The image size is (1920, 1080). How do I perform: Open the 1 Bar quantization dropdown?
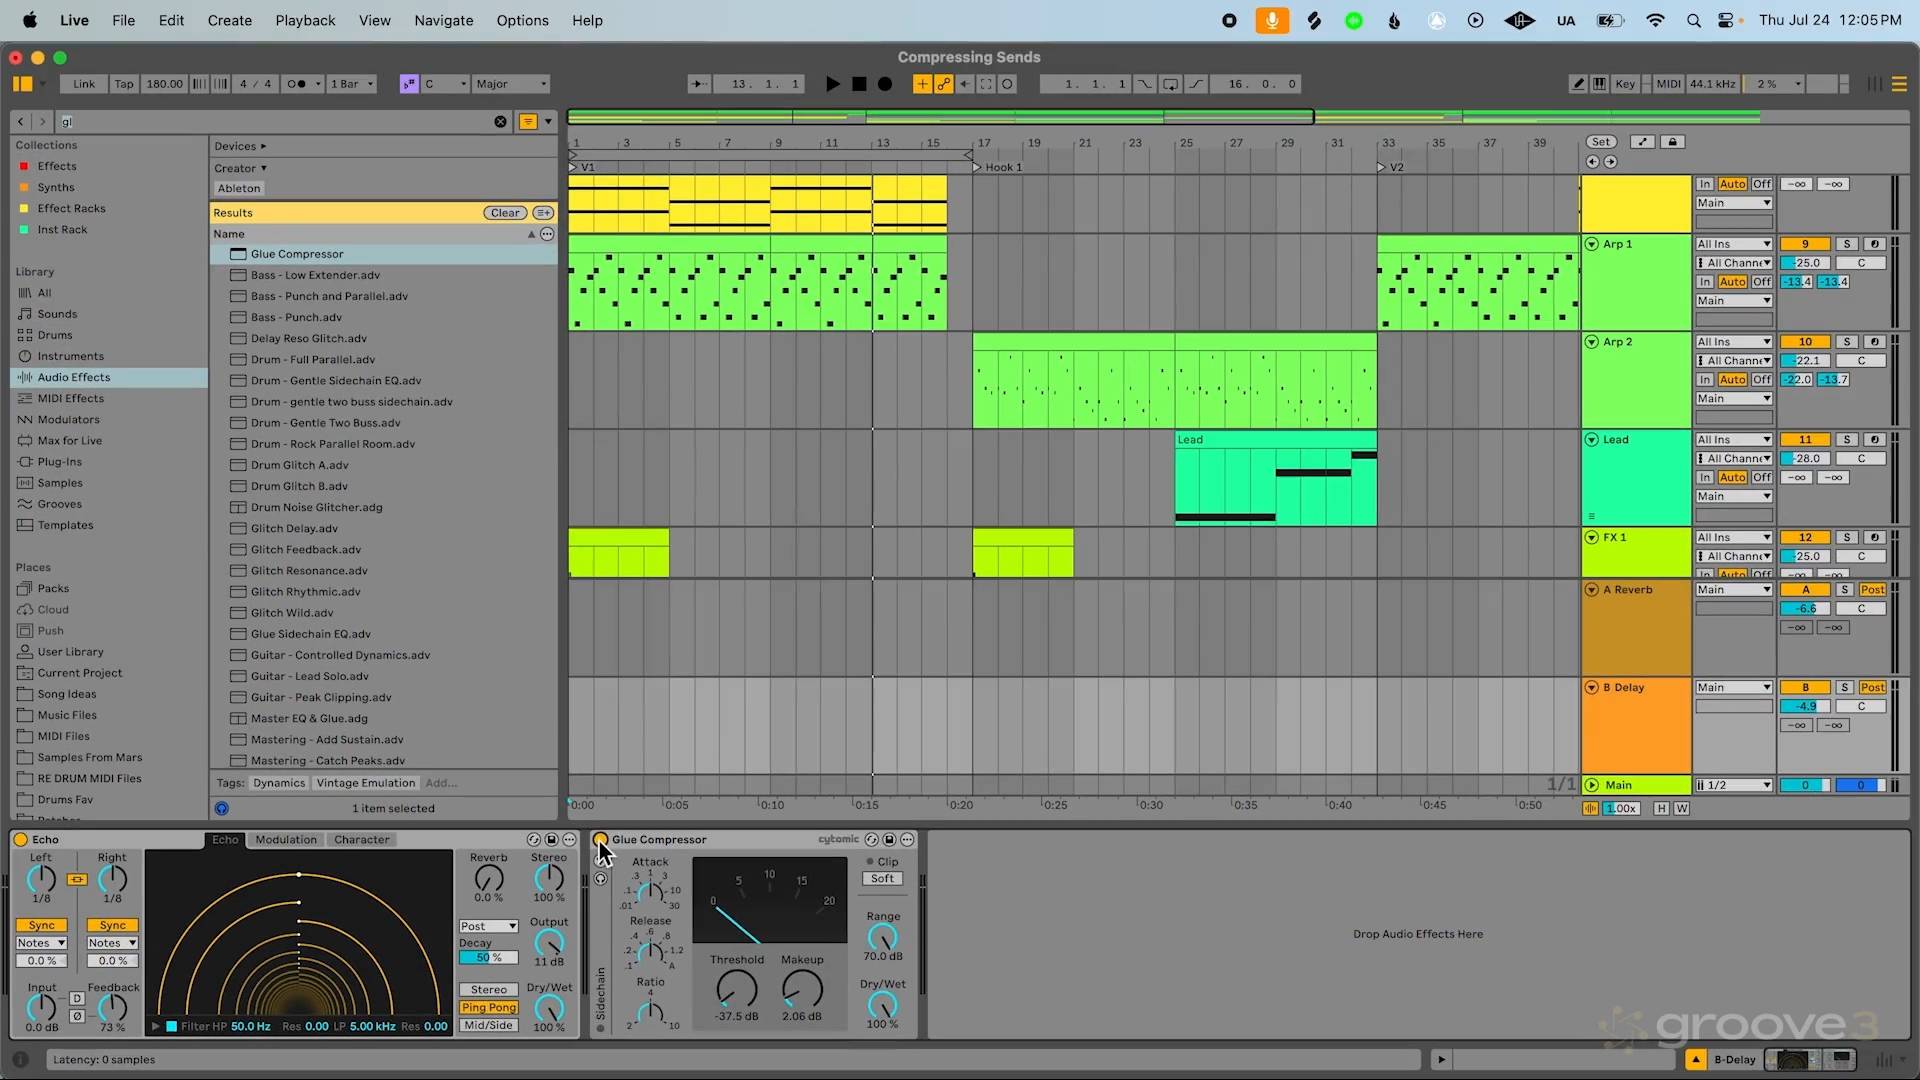click(x=352, y=84)
